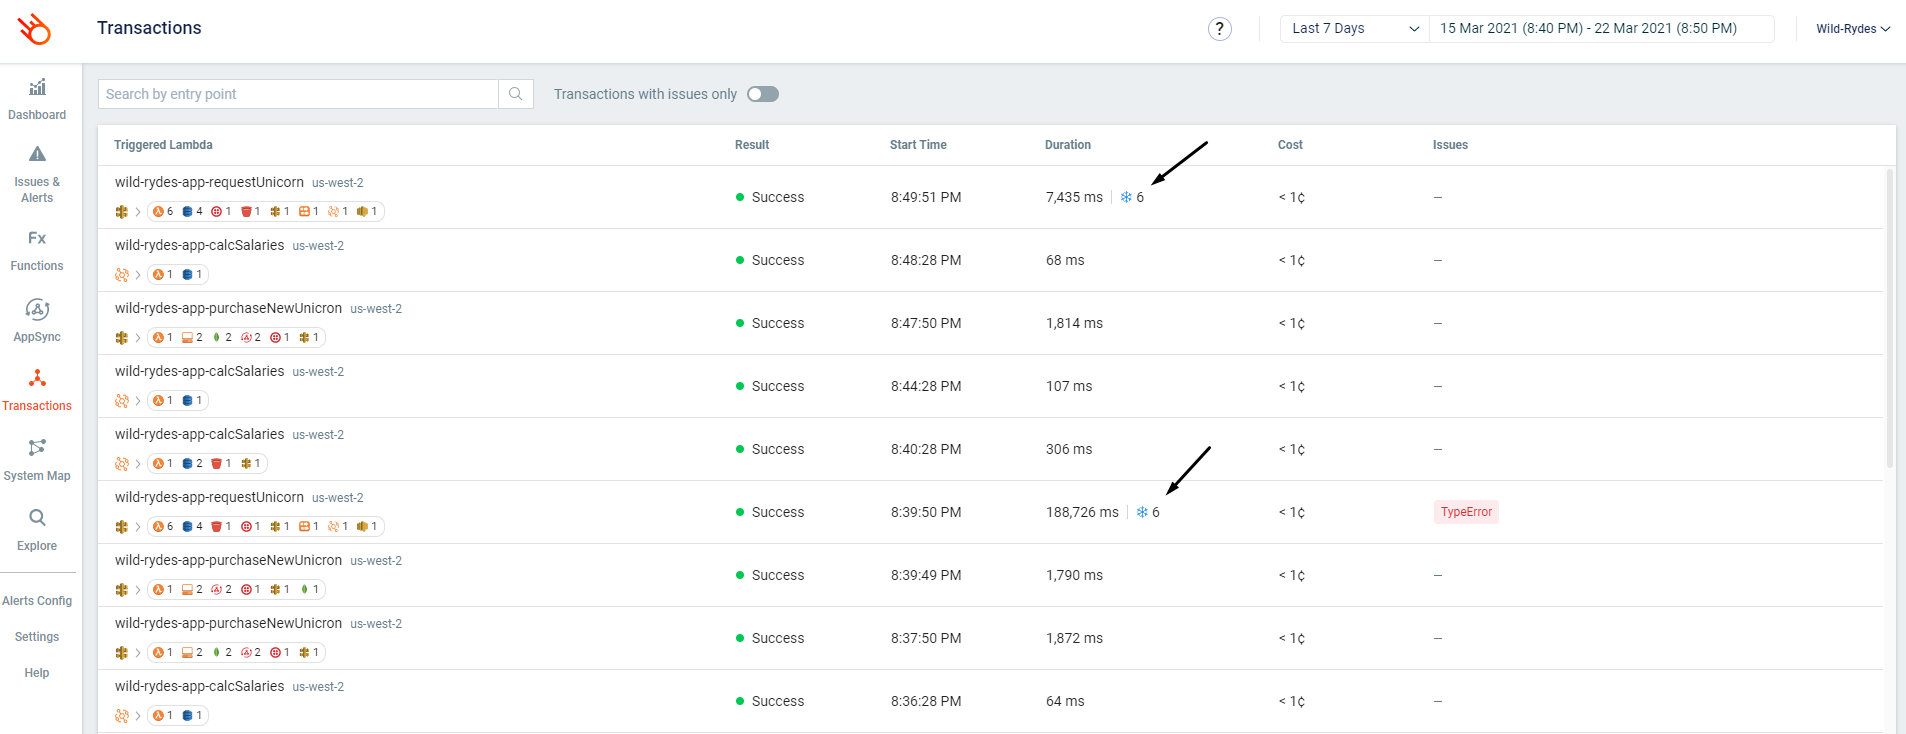Select the Transactions sidebar icon
Viewport: 1906px width, 734px height.
(x=37, y=378)
